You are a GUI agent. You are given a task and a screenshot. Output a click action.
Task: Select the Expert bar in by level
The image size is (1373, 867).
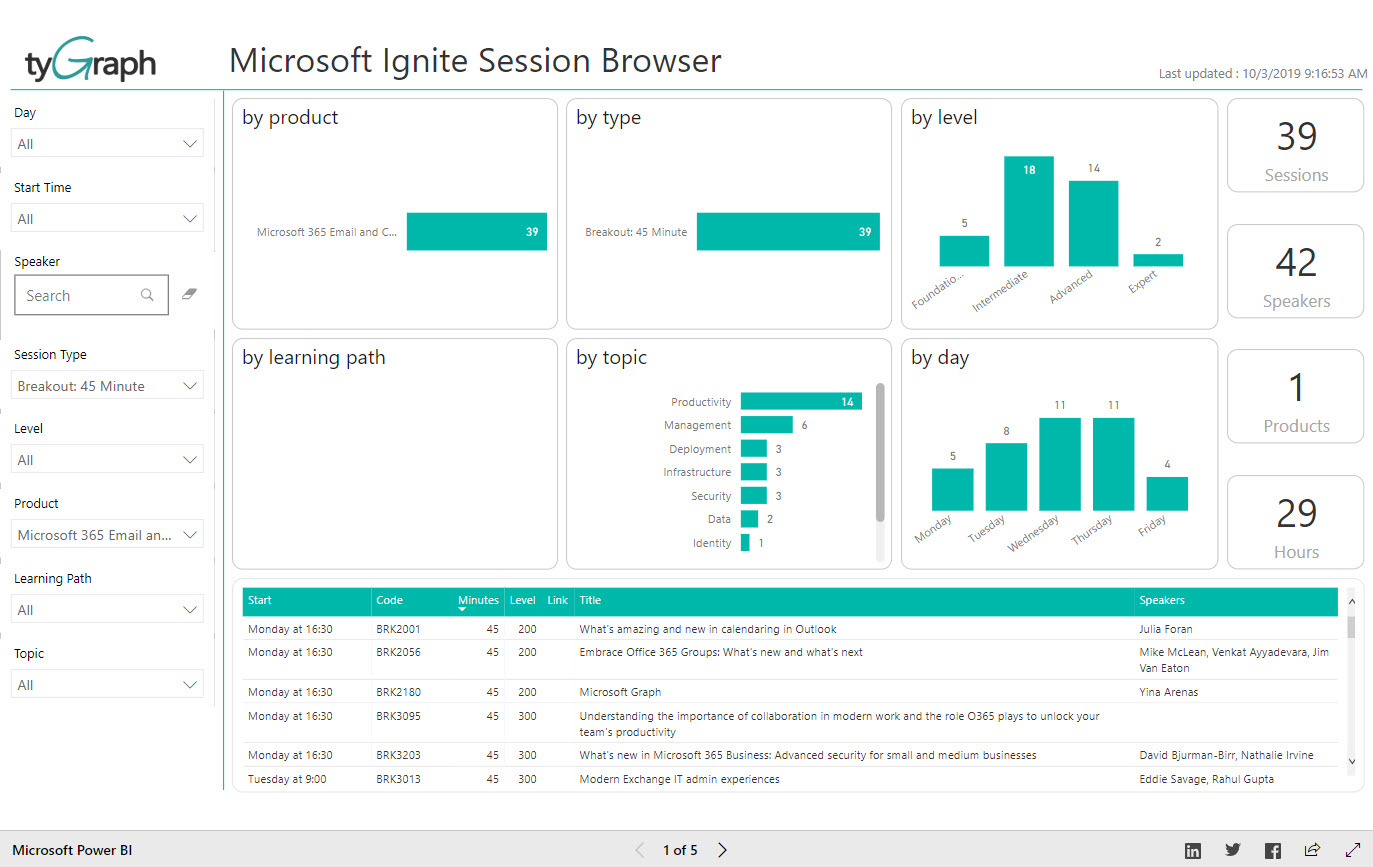click(x=1158, y=260)
